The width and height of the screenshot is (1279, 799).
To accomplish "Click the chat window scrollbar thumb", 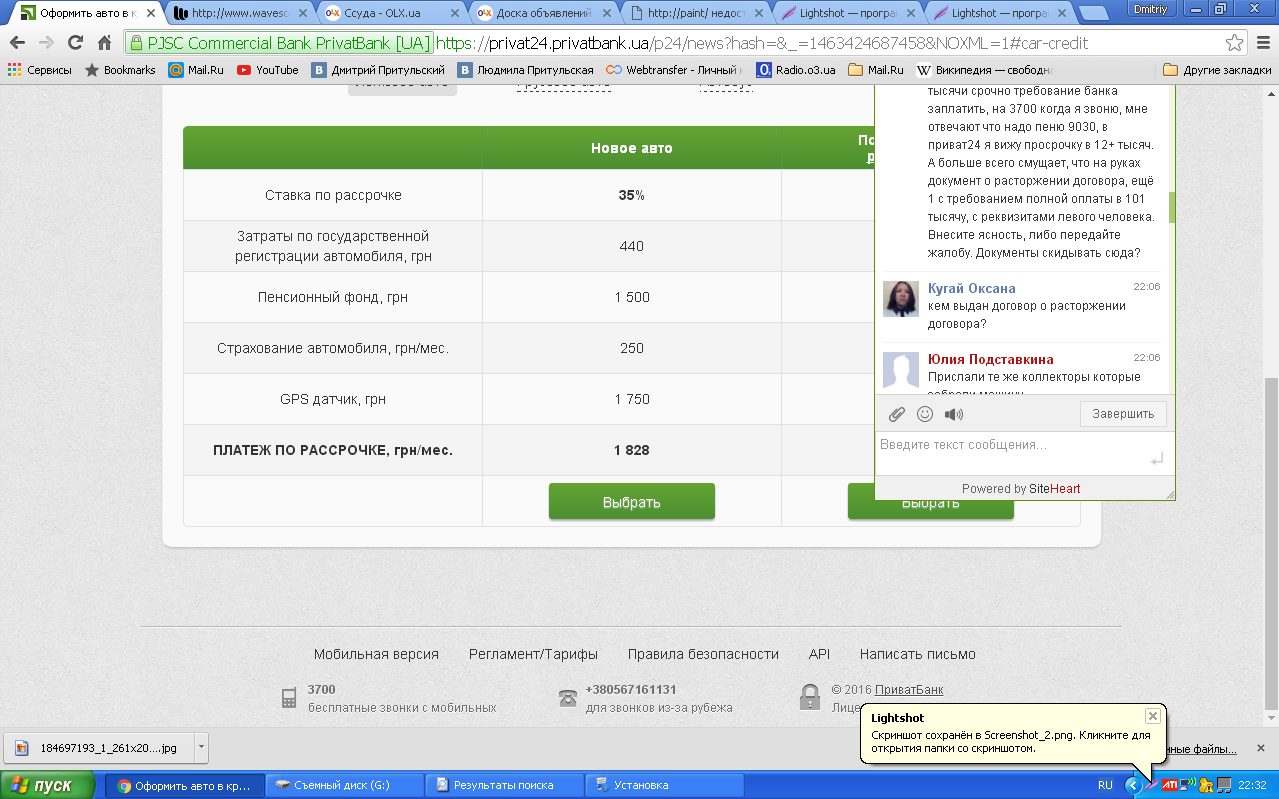I will click(x=1171, y=207).
